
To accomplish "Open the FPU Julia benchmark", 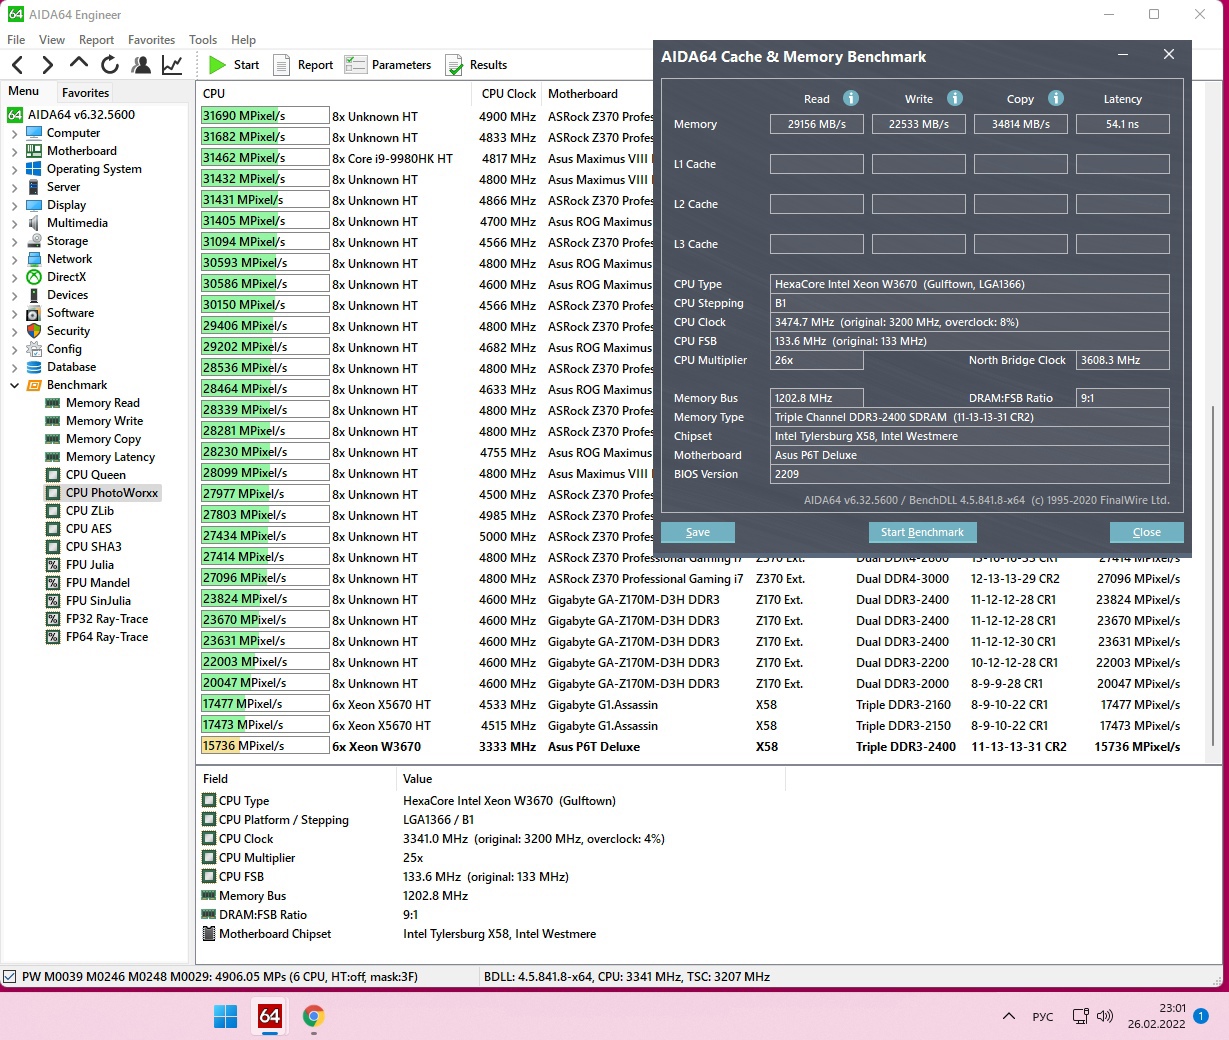I will pyautogui.click(x=90, y=565).
